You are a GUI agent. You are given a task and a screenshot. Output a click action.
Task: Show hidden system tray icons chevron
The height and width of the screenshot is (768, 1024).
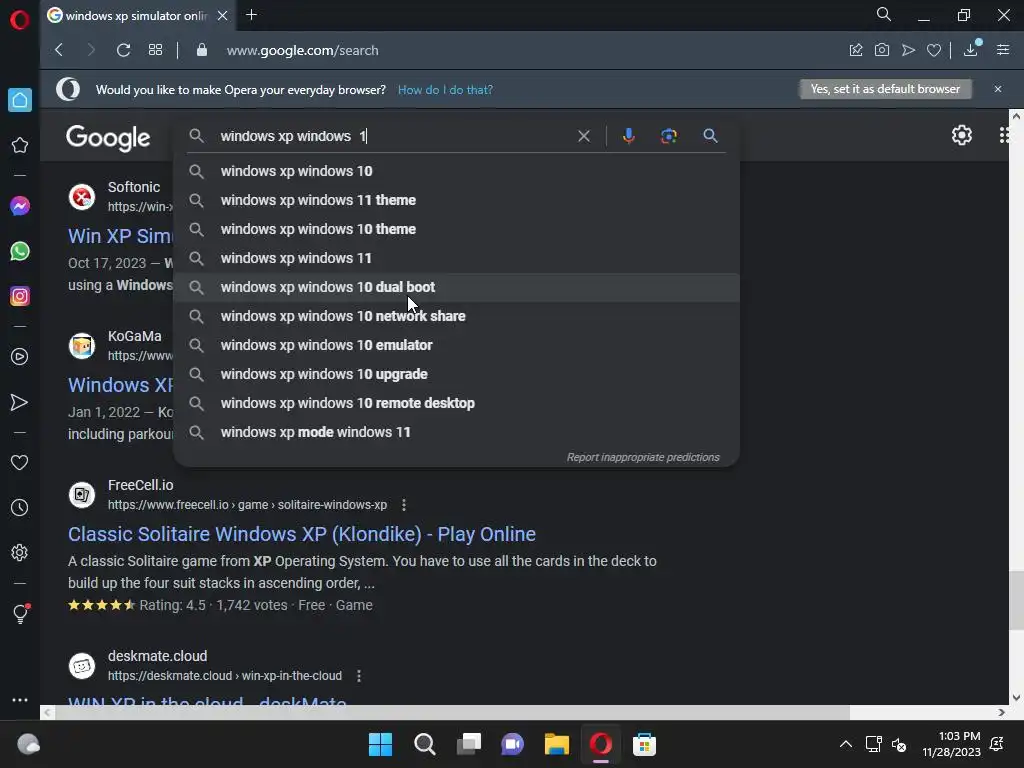[845, 744]
